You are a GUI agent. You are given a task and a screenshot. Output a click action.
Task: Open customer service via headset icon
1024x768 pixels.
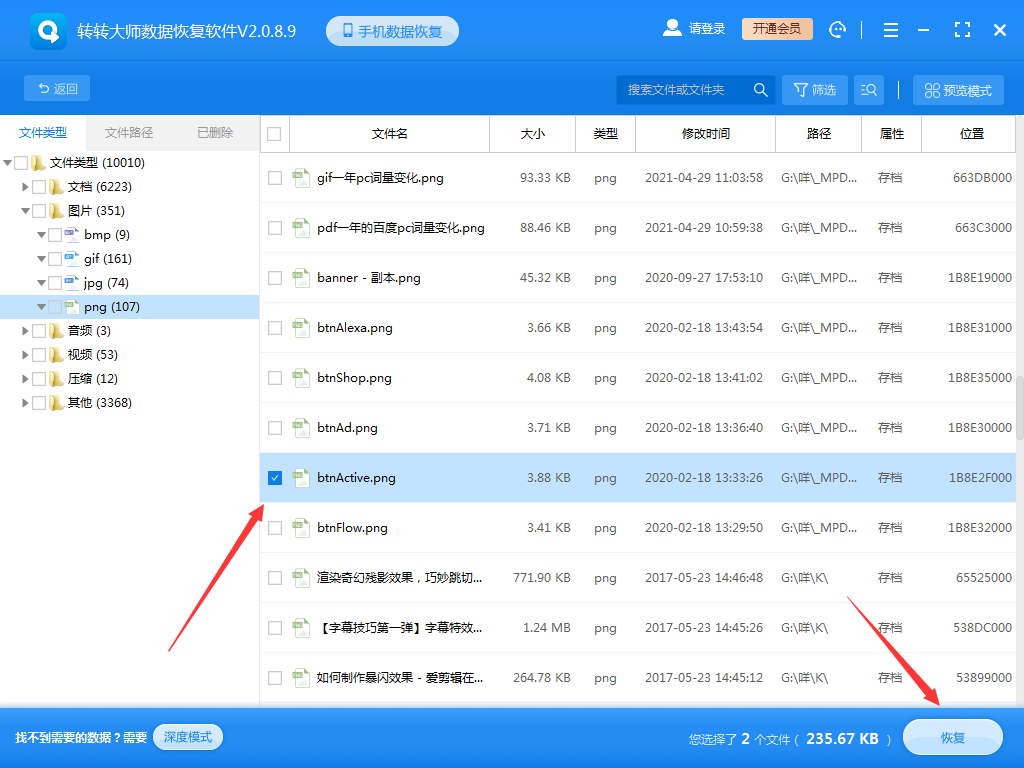[x=837, y=29]
